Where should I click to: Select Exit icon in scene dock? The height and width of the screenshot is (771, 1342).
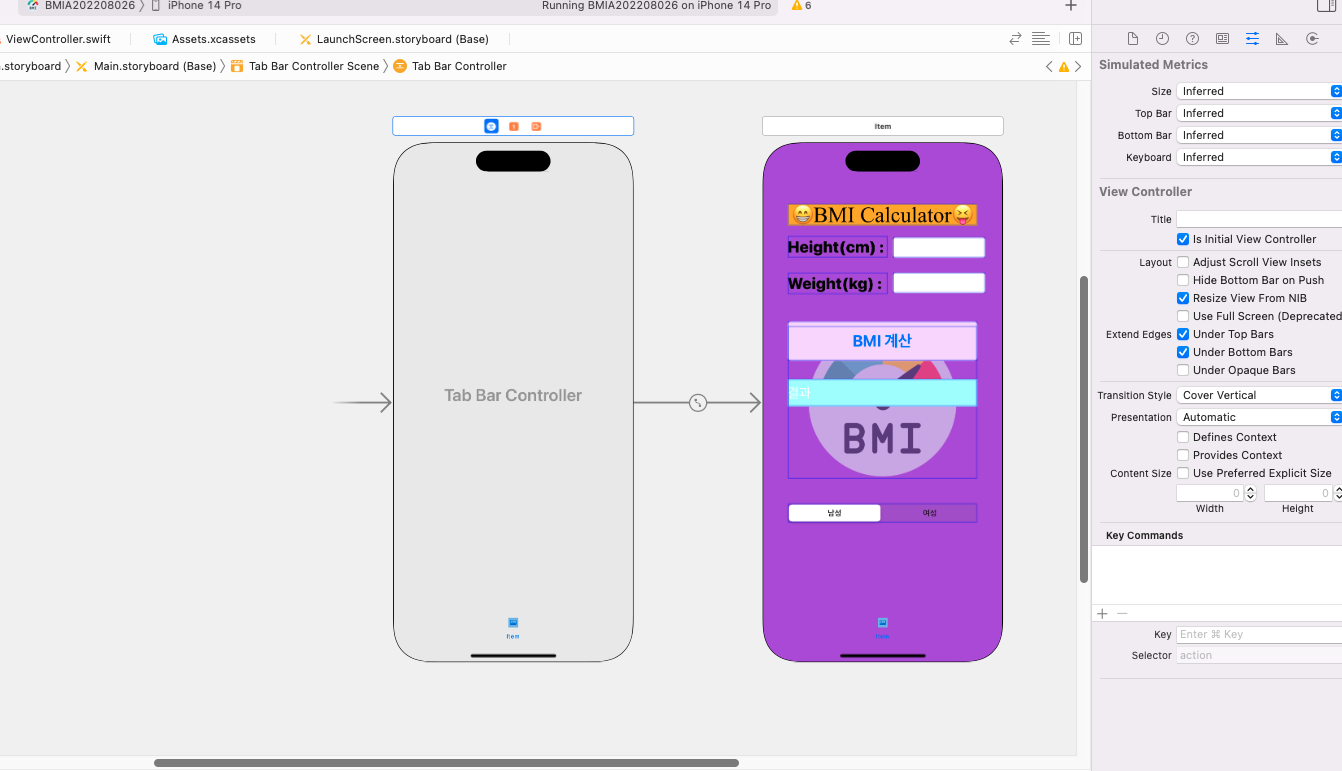[x=536, y=126]
